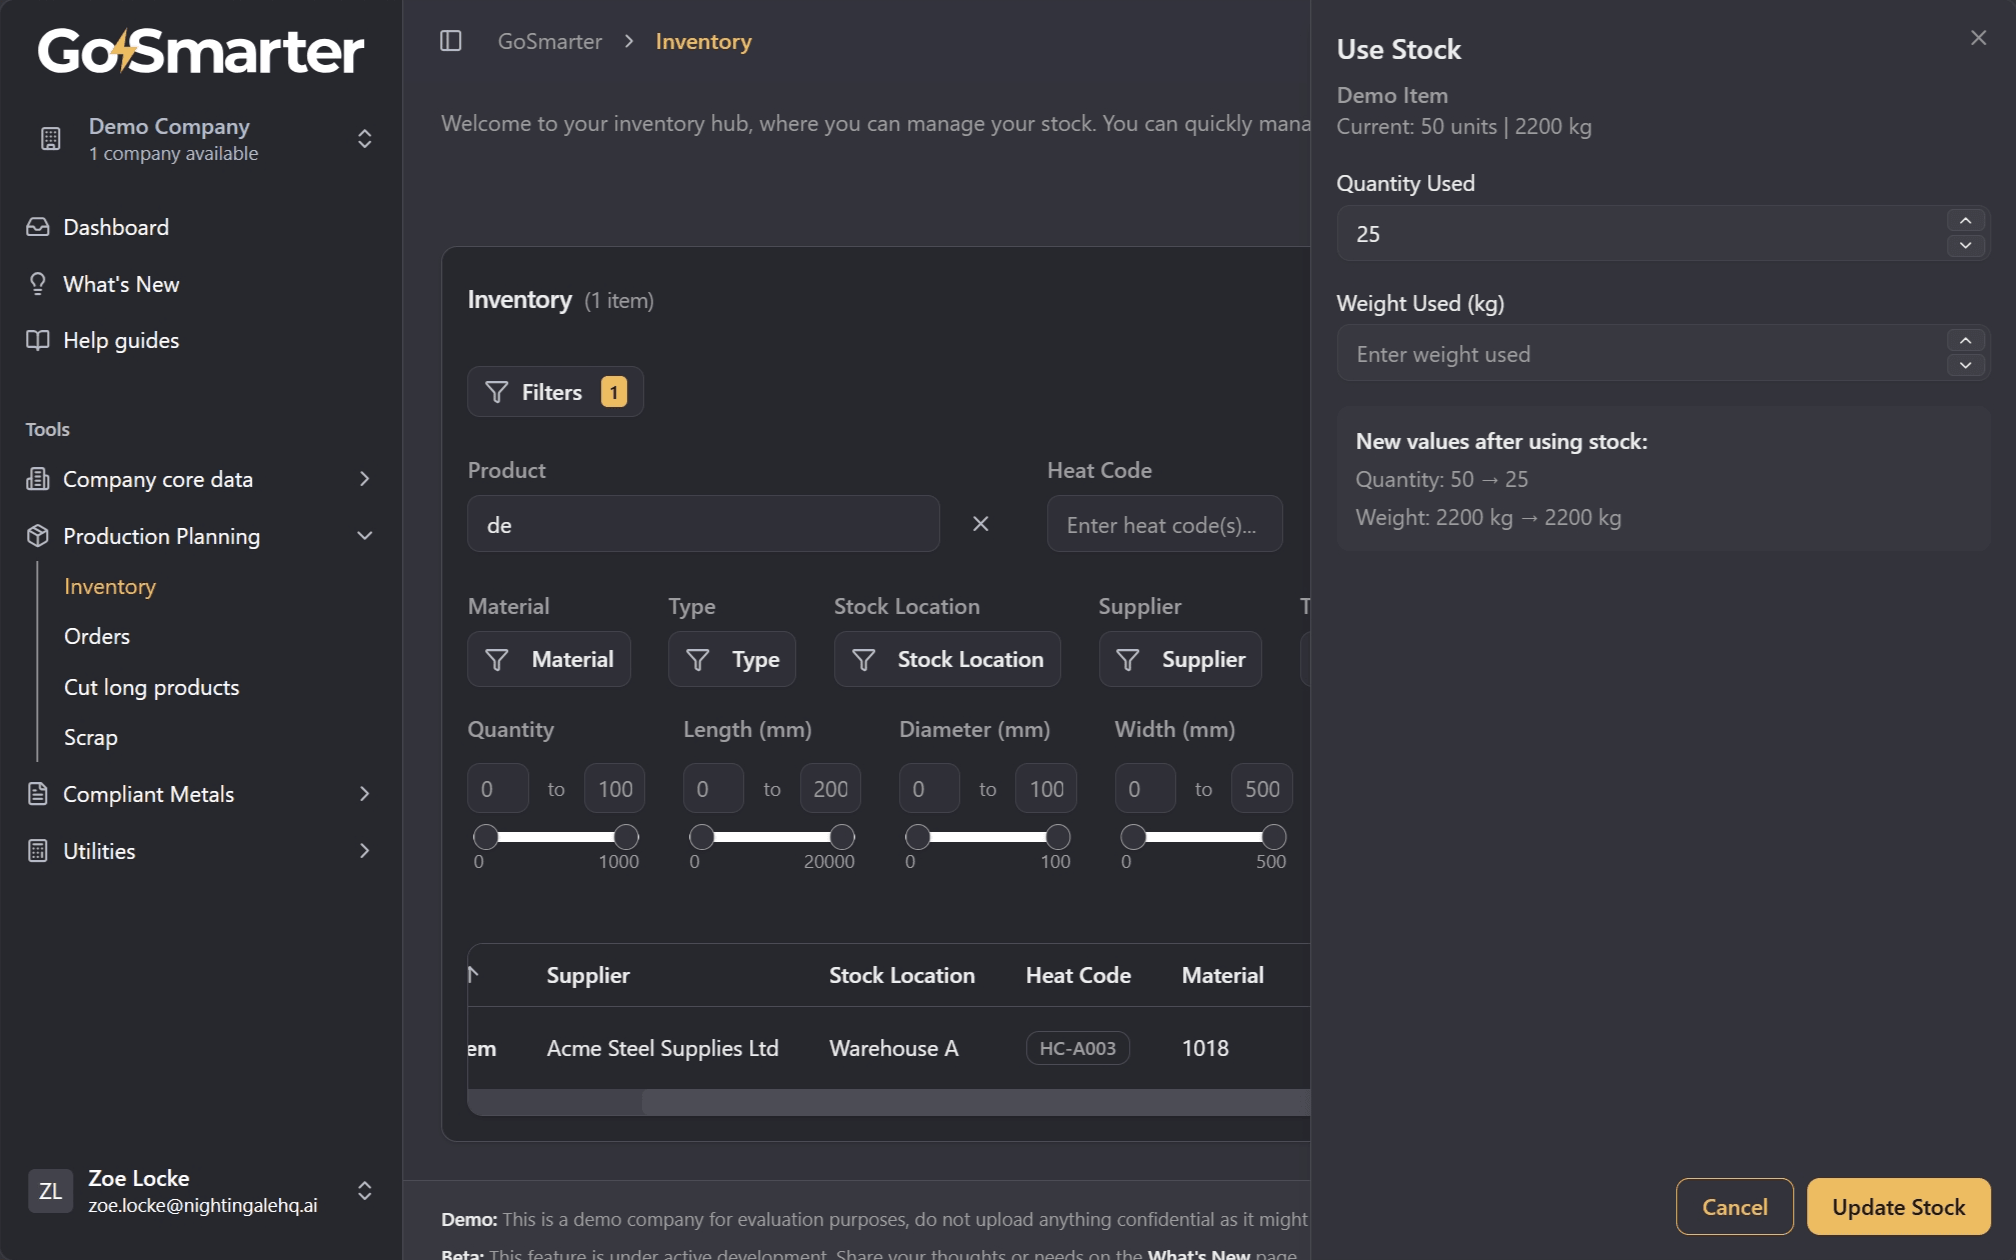Open What's New page

121,284
